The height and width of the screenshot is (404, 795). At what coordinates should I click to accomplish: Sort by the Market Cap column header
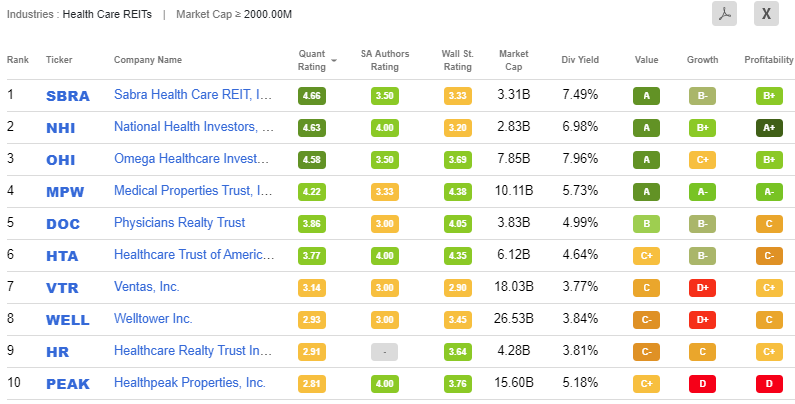coord(515,60)
